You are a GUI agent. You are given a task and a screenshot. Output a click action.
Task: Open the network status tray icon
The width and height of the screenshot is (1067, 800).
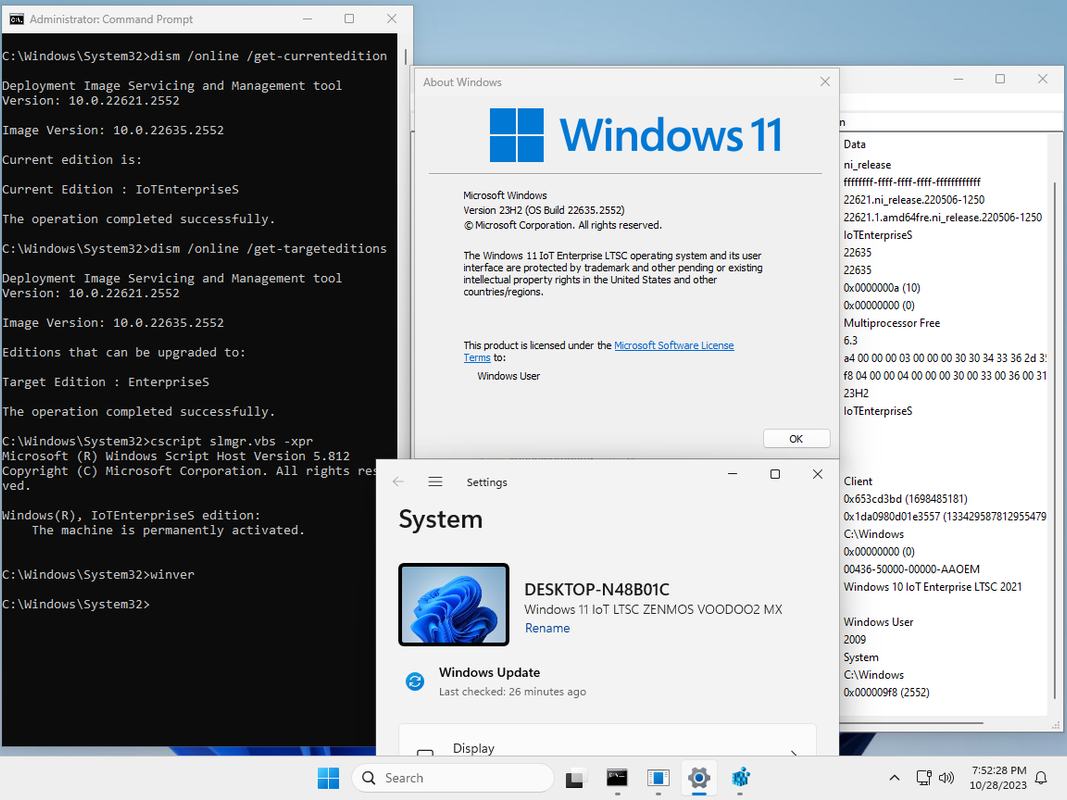point(923,778)
